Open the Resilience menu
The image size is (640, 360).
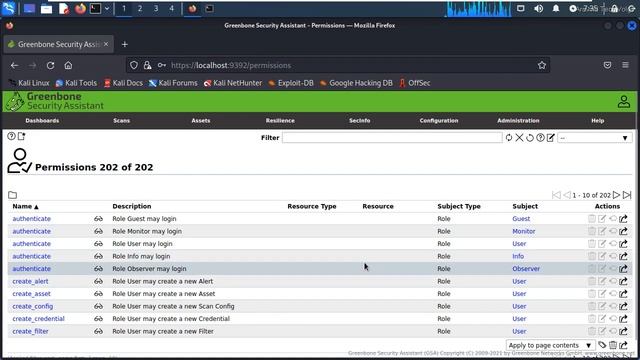coord(280,121)
